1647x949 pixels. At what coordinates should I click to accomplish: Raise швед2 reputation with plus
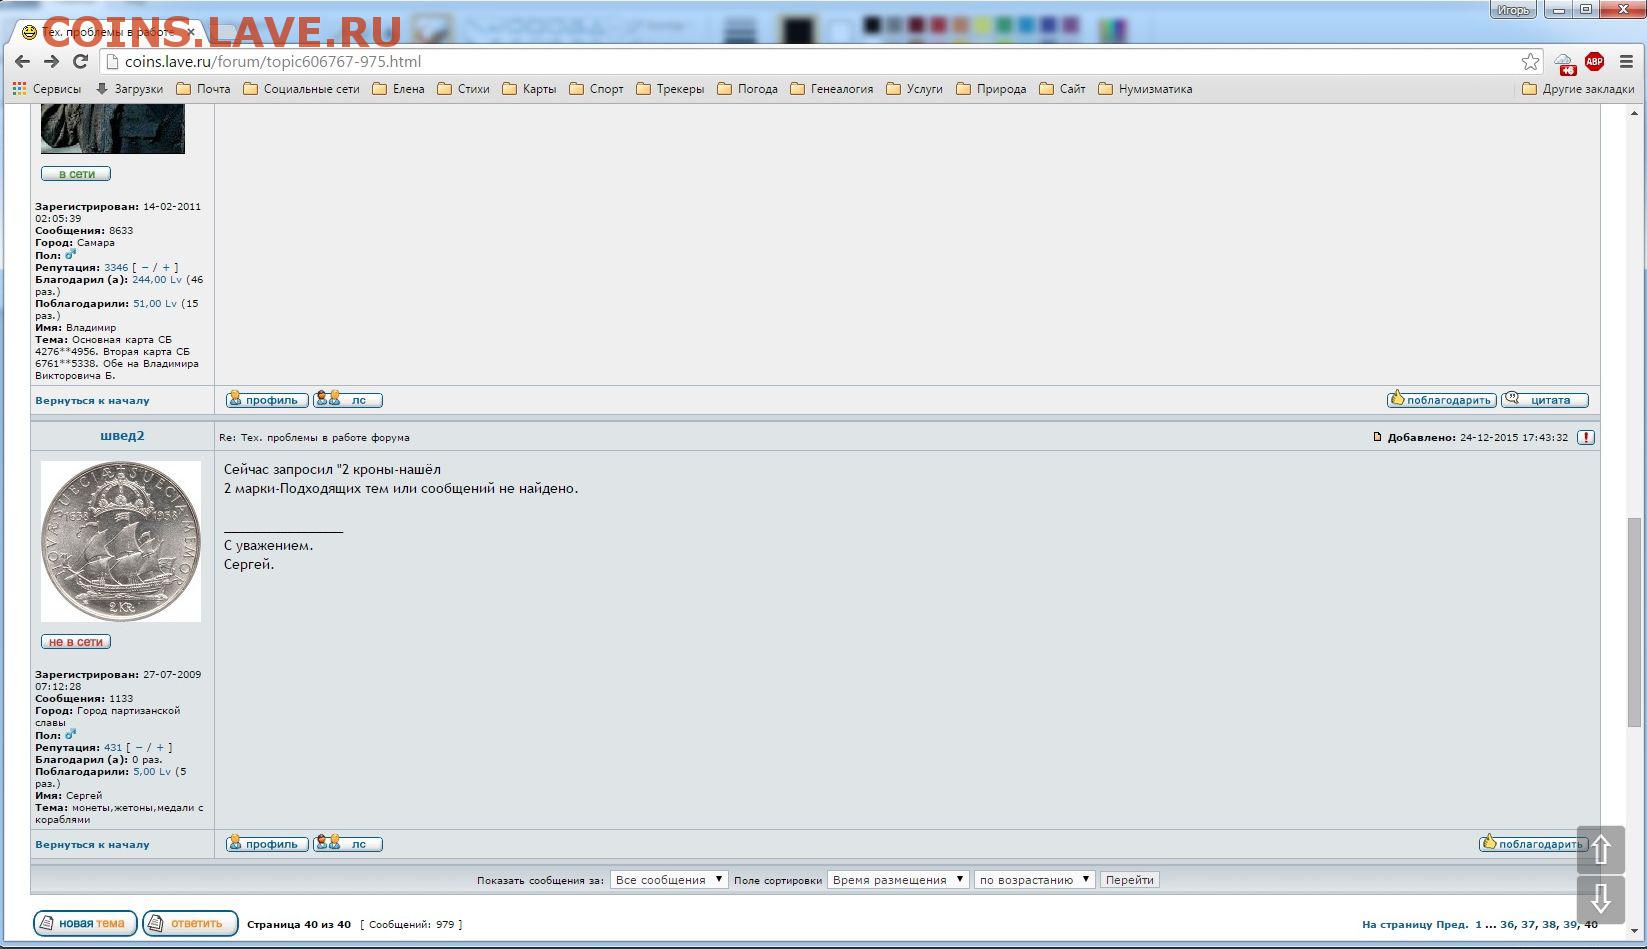(160, 748)
